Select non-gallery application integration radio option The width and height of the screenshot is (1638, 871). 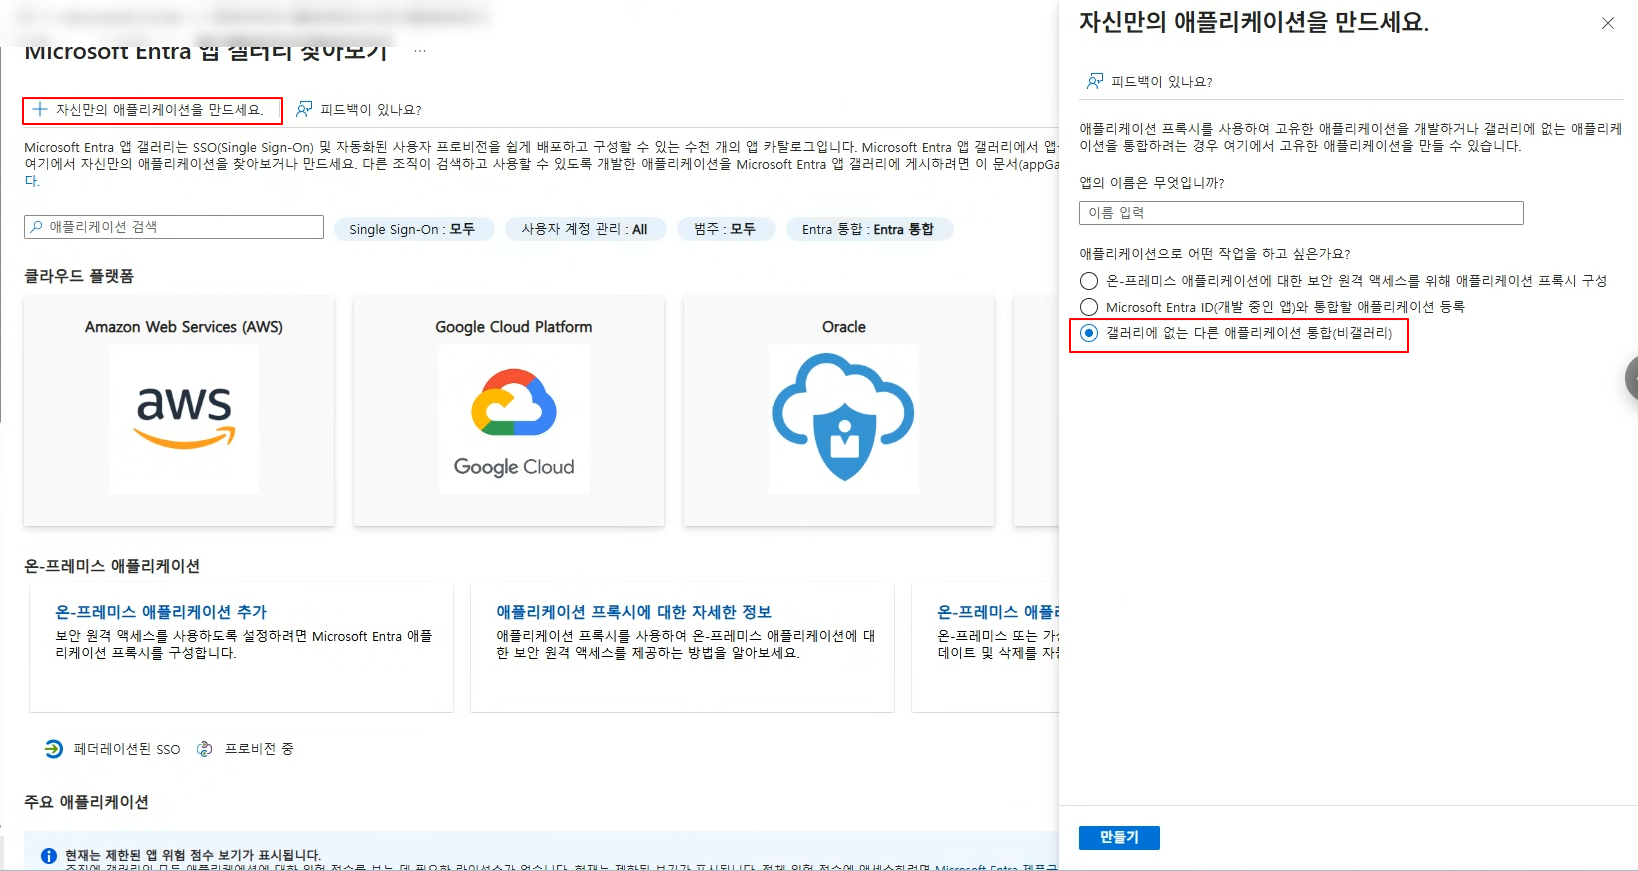tap(1089, 333)
